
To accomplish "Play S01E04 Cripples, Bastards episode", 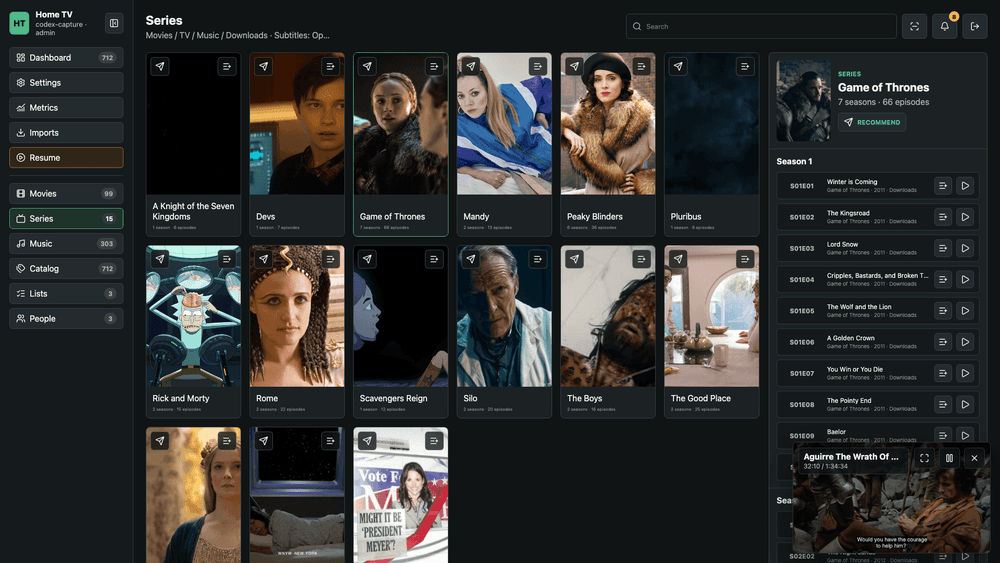I will [x=965, y=279].
